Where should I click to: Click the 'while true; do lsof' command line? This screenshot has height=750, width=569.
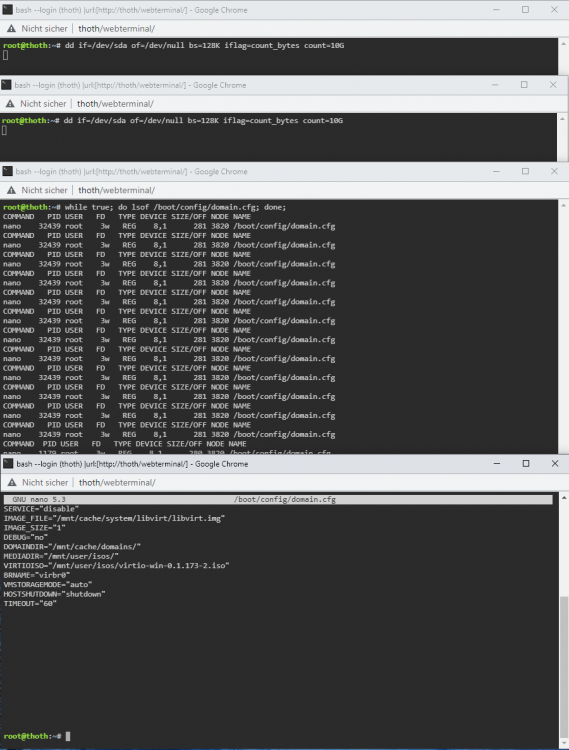coord(175,207)
